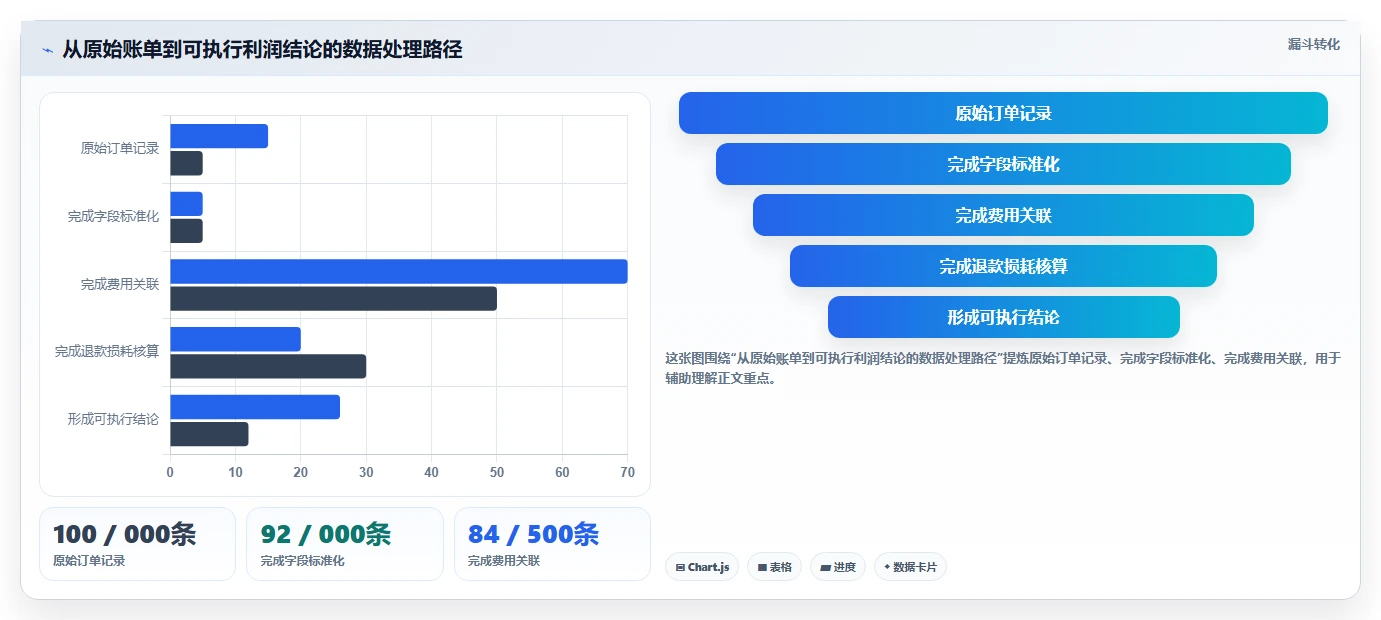Viewport: 1381px width, 620px height.
Task: Click the dark bar for 完成字段标准化
Action: 186,231
